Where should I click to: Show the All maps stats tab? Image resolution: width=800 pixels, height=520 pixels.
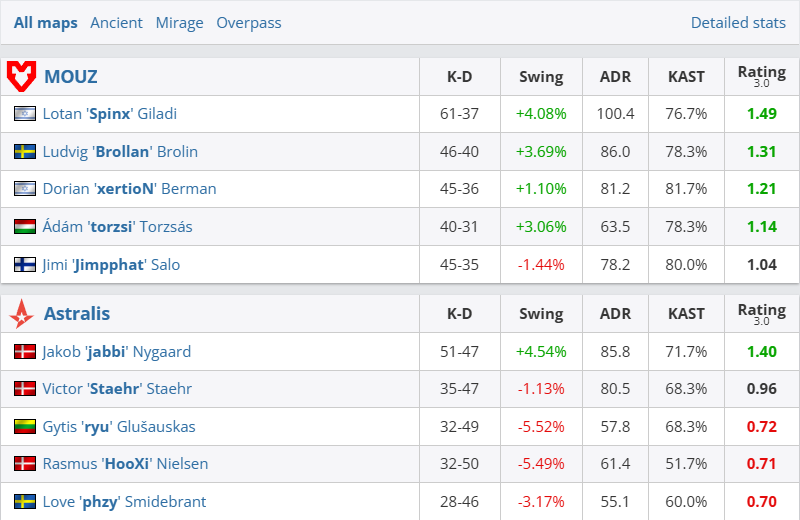45,22
